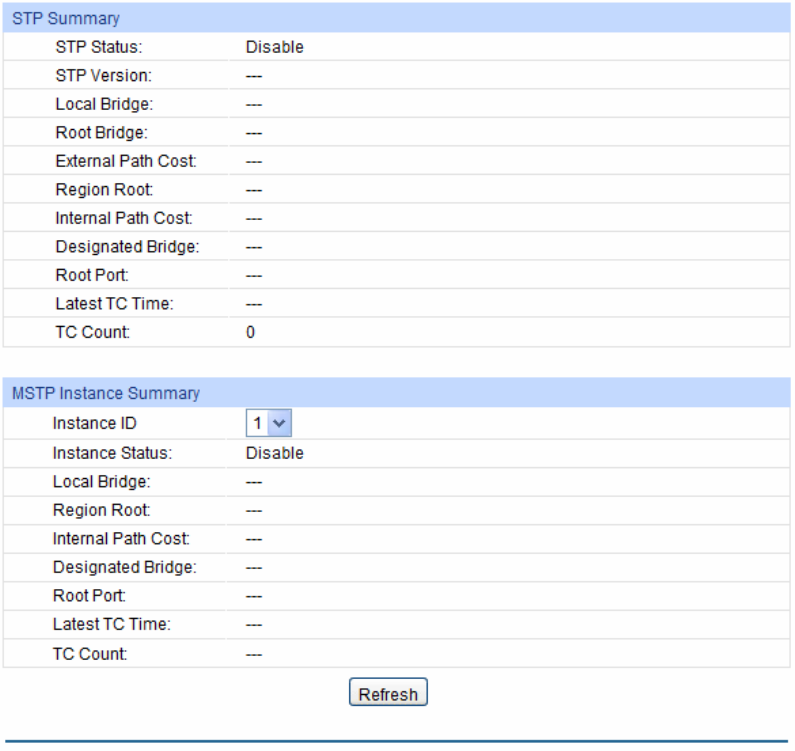Click Region Root label in MSTP Instance Summary
The image size is (795, 751).
[x=102, y=511]
